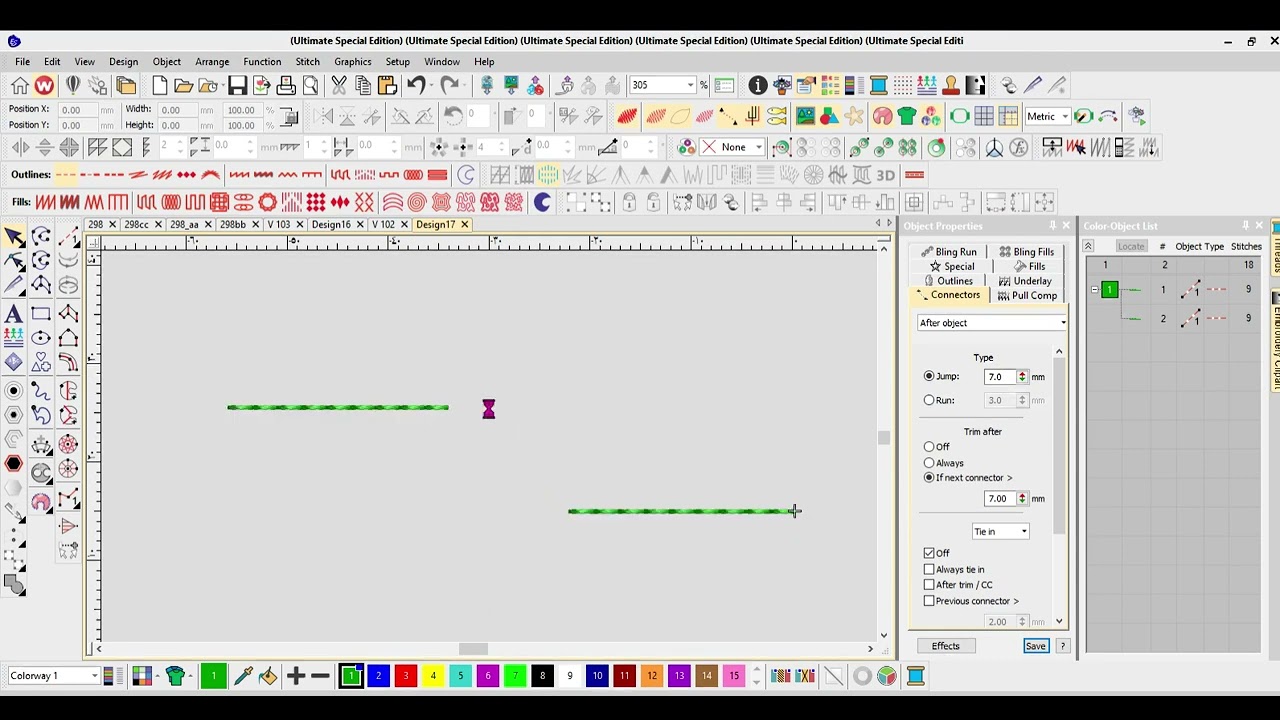Click the red W Wilcom icon
Screen dimensions: 1280x720
[x=44, y=86]
